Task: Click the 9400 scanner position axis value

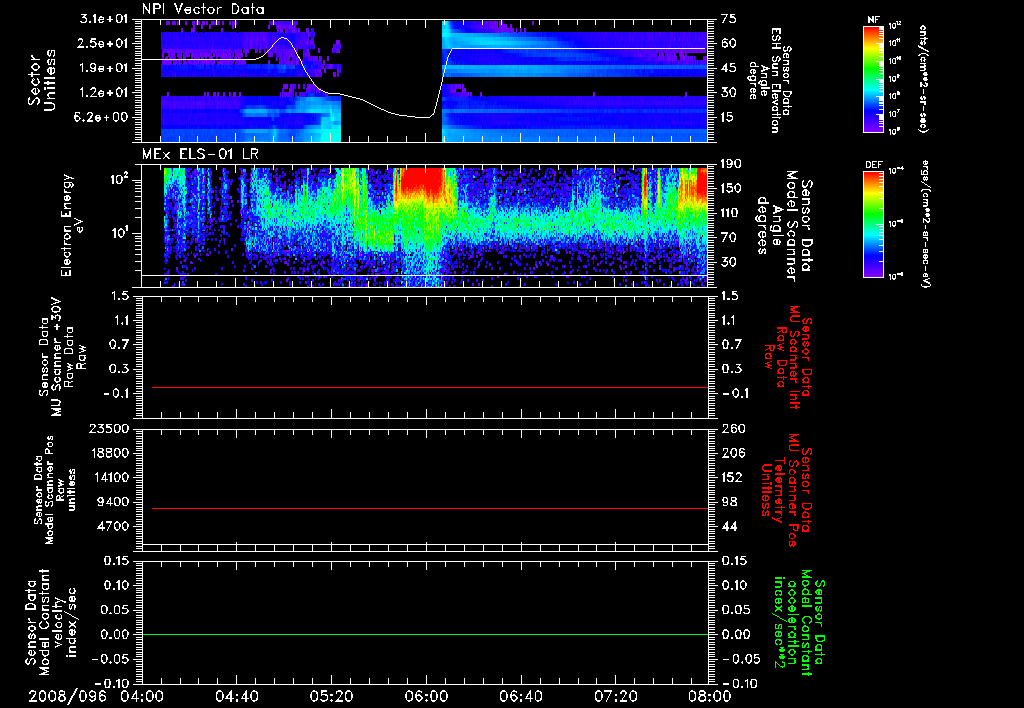Action: [114, 502]
